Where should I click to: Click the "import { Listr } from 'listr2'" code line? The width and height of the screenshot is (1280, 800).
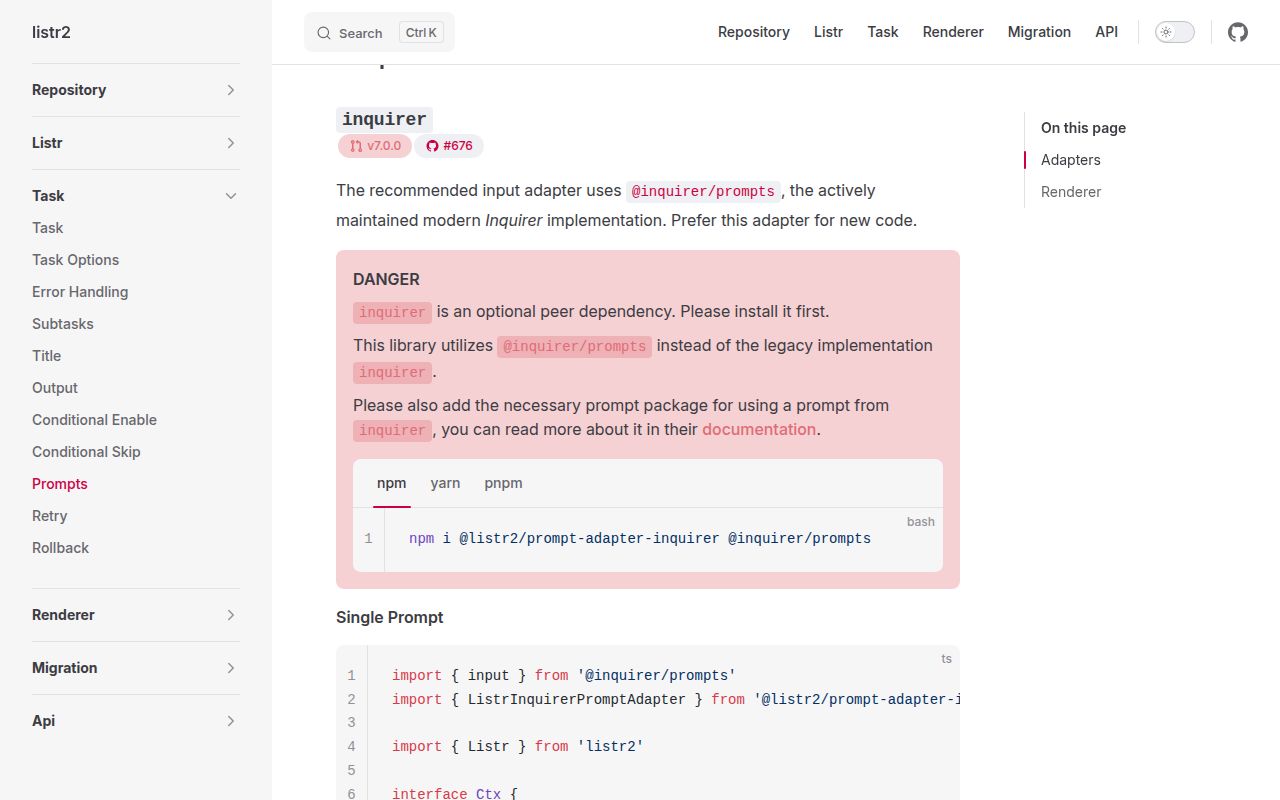pos(517,746)
